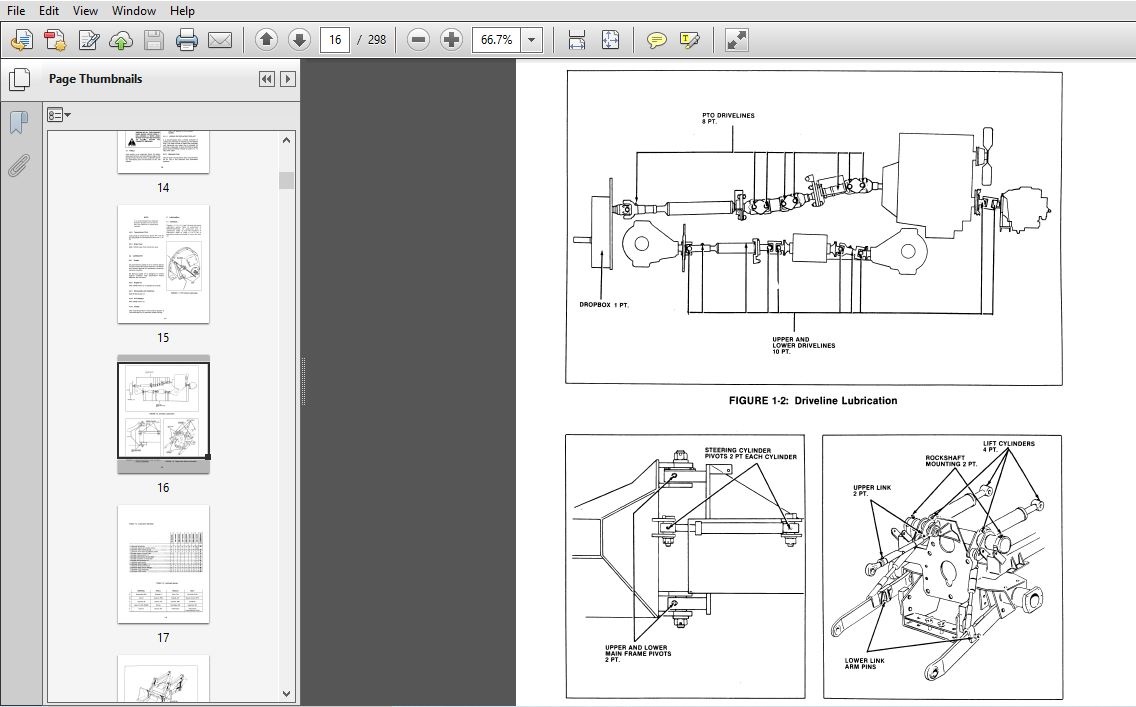This screenshot has height=707, width=1136.
Task: Click the thumbnail panel scrollbar handle
Action: point(287,180)
